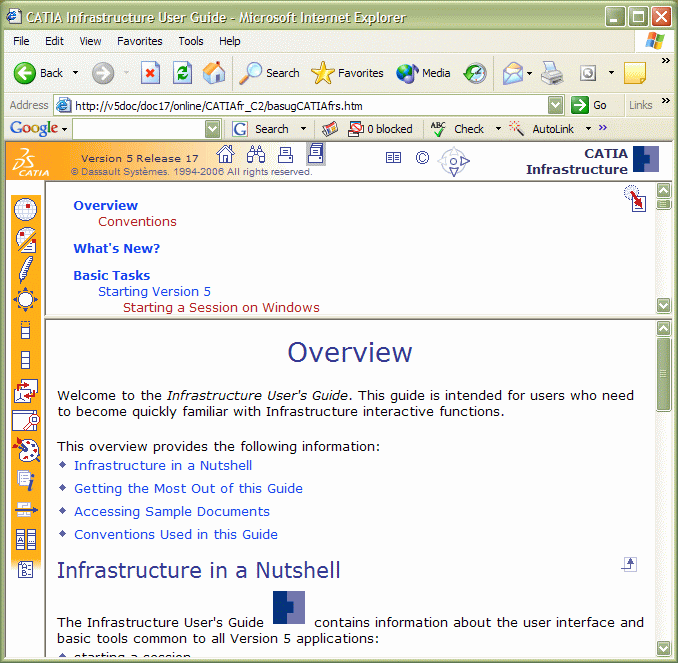This screenshot has height=663, width=678.
Task: Click the dashed-top stacked boxes sidebar icon
Action: [26, 330]
